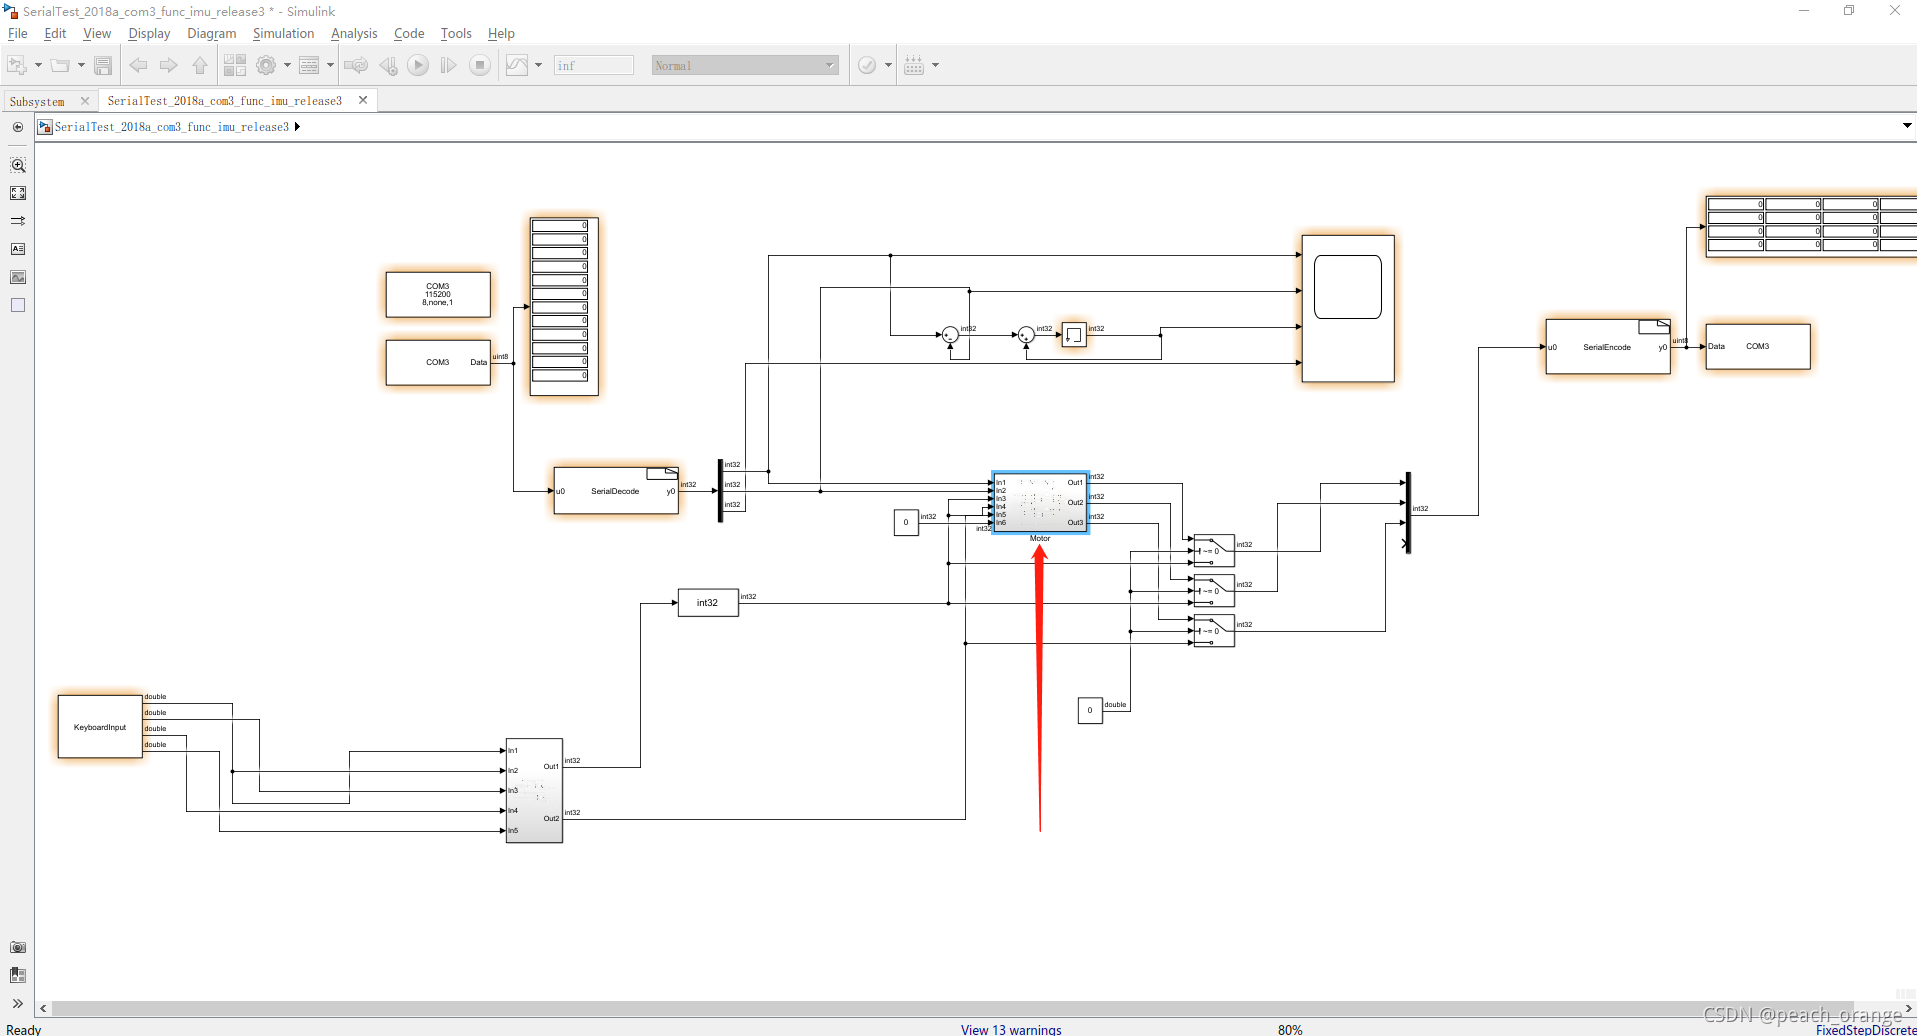1917x1036 pixels.
Task: Open the Normal simulation mode dropdown
Action: 745,65
